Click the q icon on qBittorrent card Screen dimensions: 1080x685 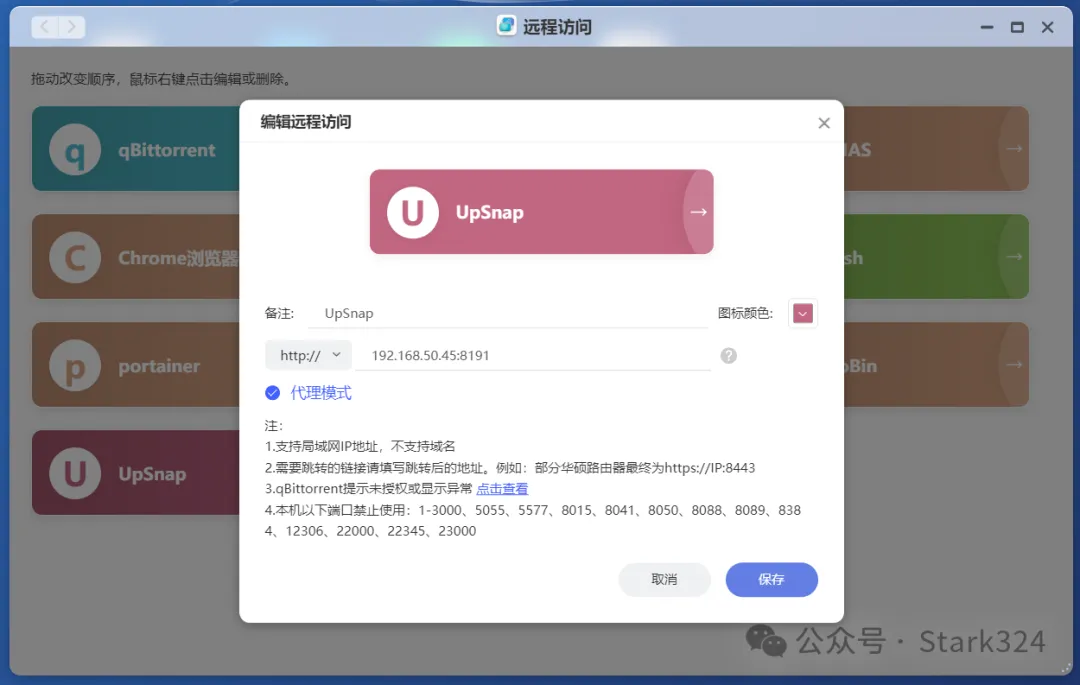click(x=75, y=149)
